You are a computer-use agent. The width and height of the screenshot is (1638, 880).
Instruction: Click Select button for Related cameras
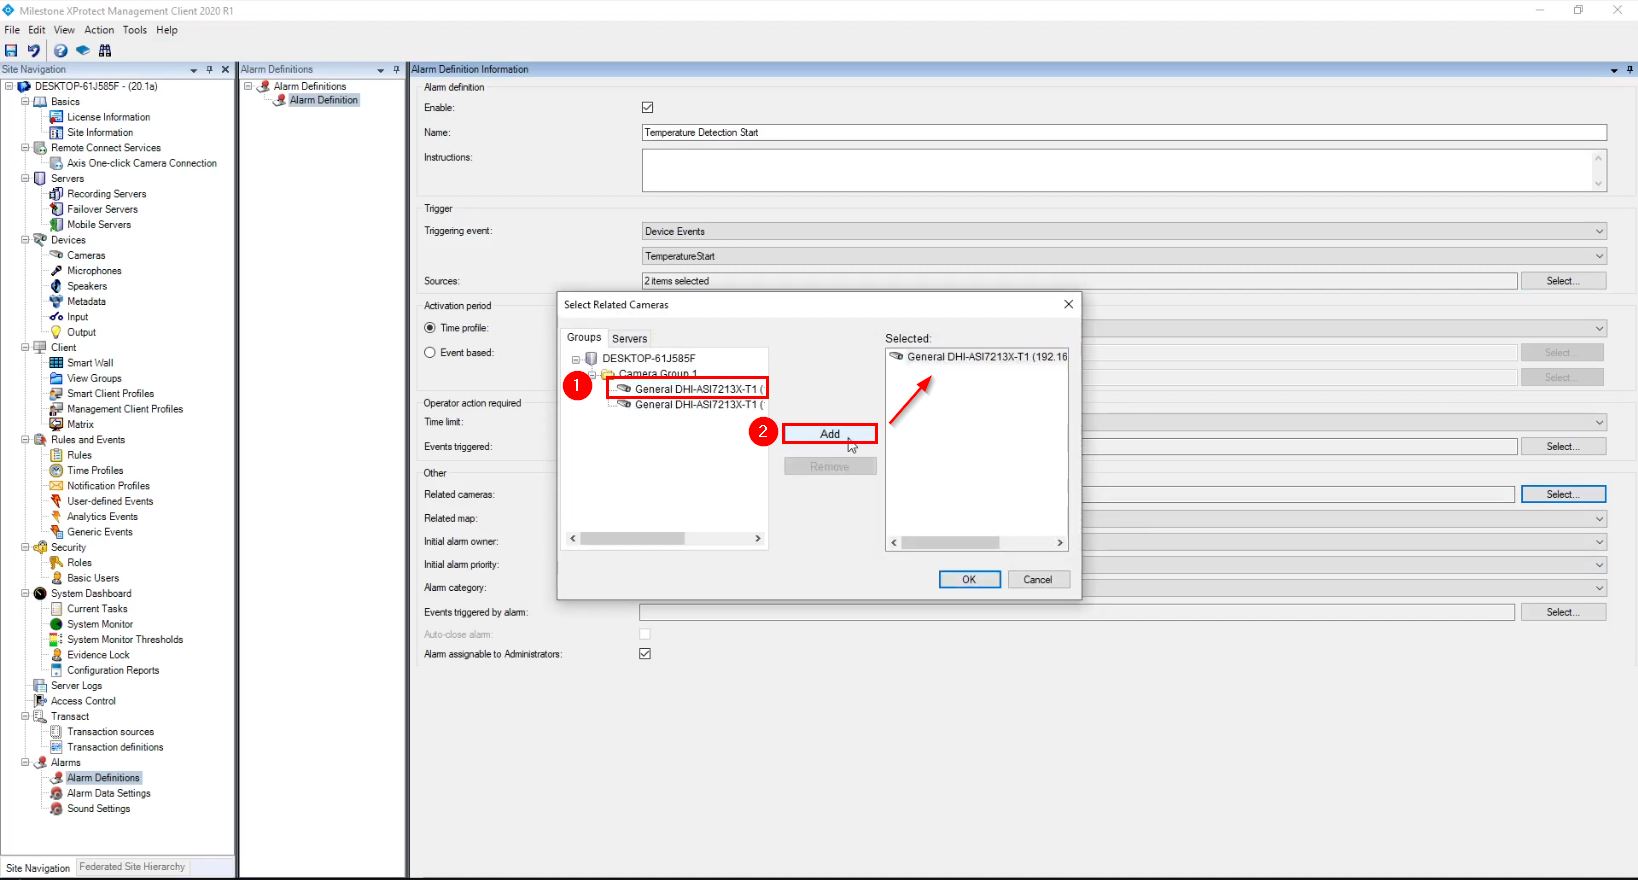pos(1563,494)
